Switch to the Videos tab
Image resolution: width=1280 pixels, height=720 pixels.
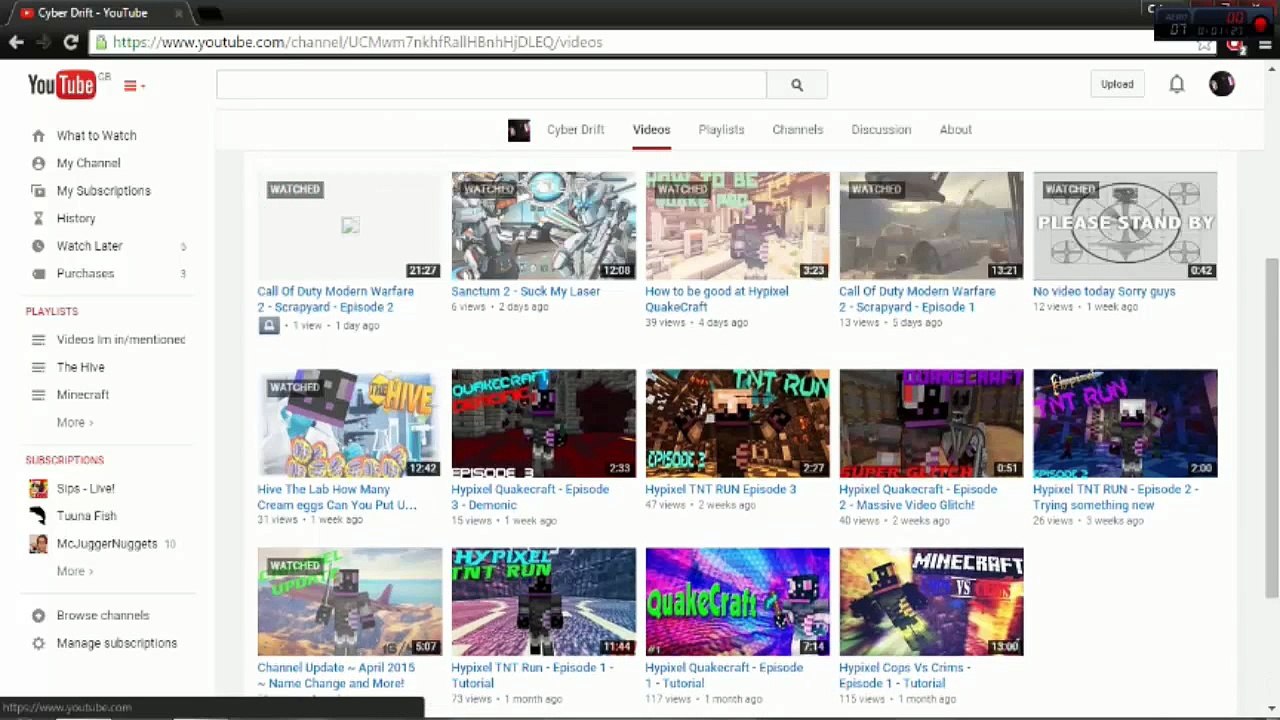coord(651,130)
